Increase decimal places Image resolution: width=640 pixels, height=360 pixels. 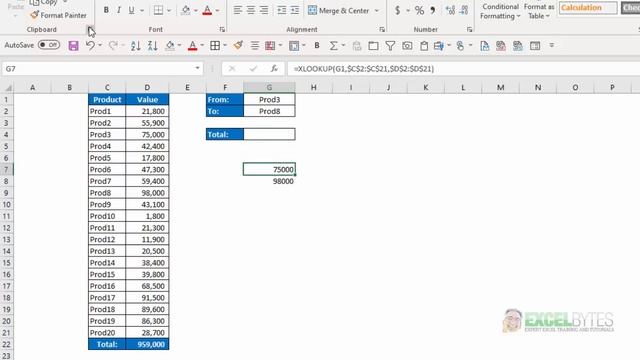coord(450,10)
